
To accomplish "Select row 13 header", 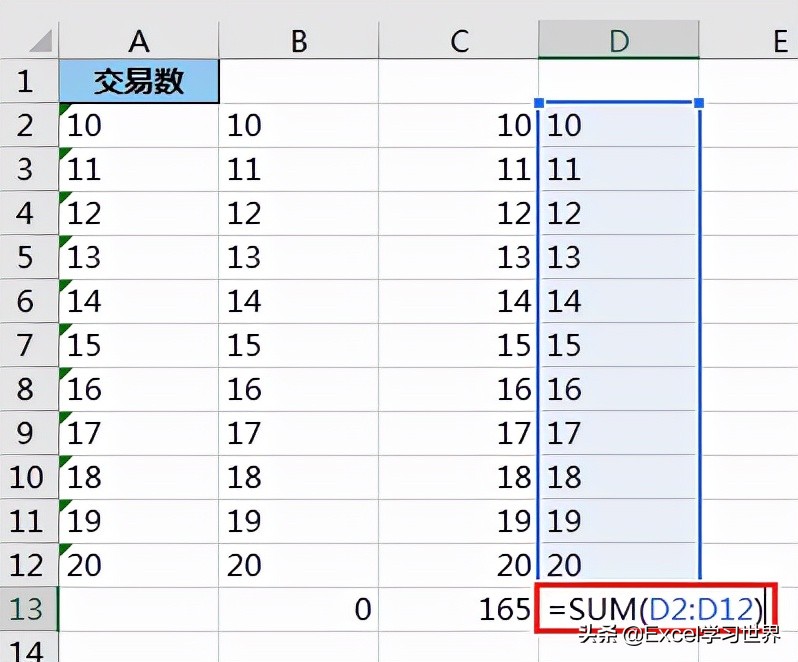I will tap(29, 609).
